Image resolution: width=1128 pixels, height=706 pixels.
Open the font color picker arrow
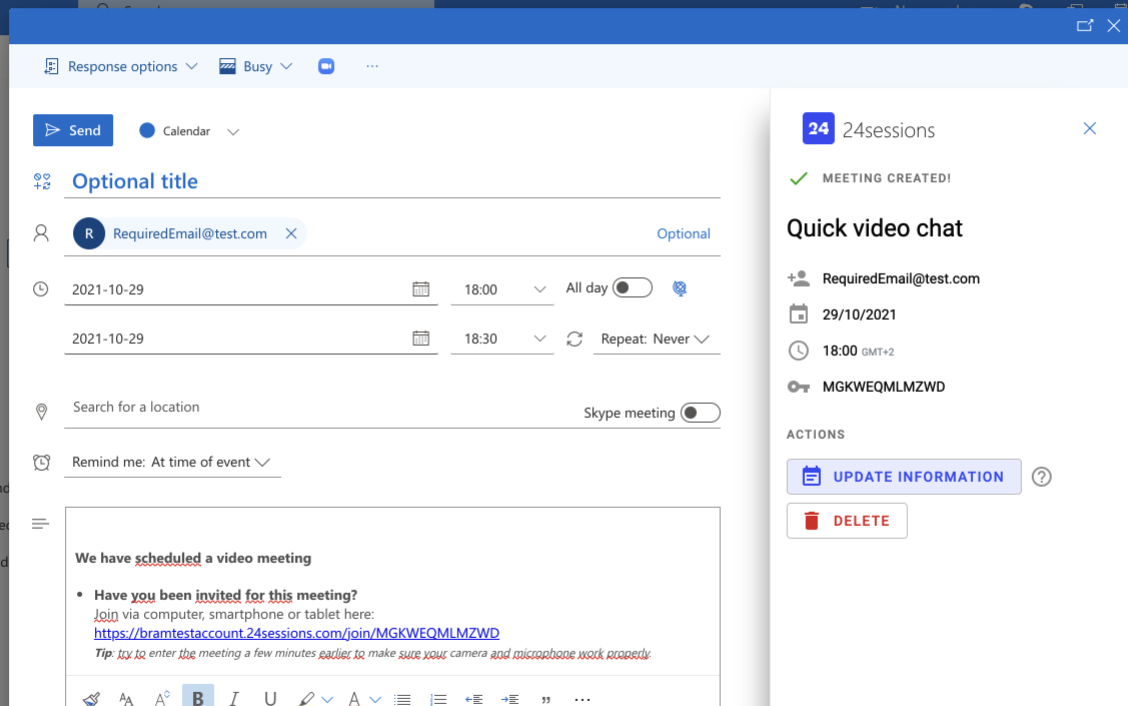click(375, 699)
